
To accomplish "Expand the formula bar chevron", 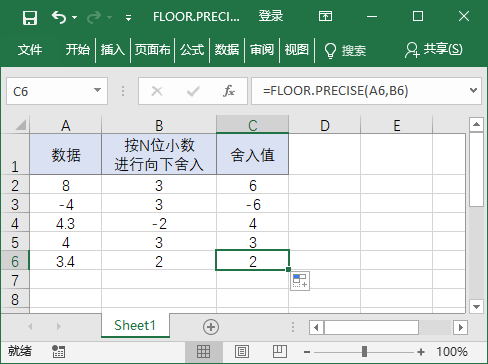I will point(473,90).
